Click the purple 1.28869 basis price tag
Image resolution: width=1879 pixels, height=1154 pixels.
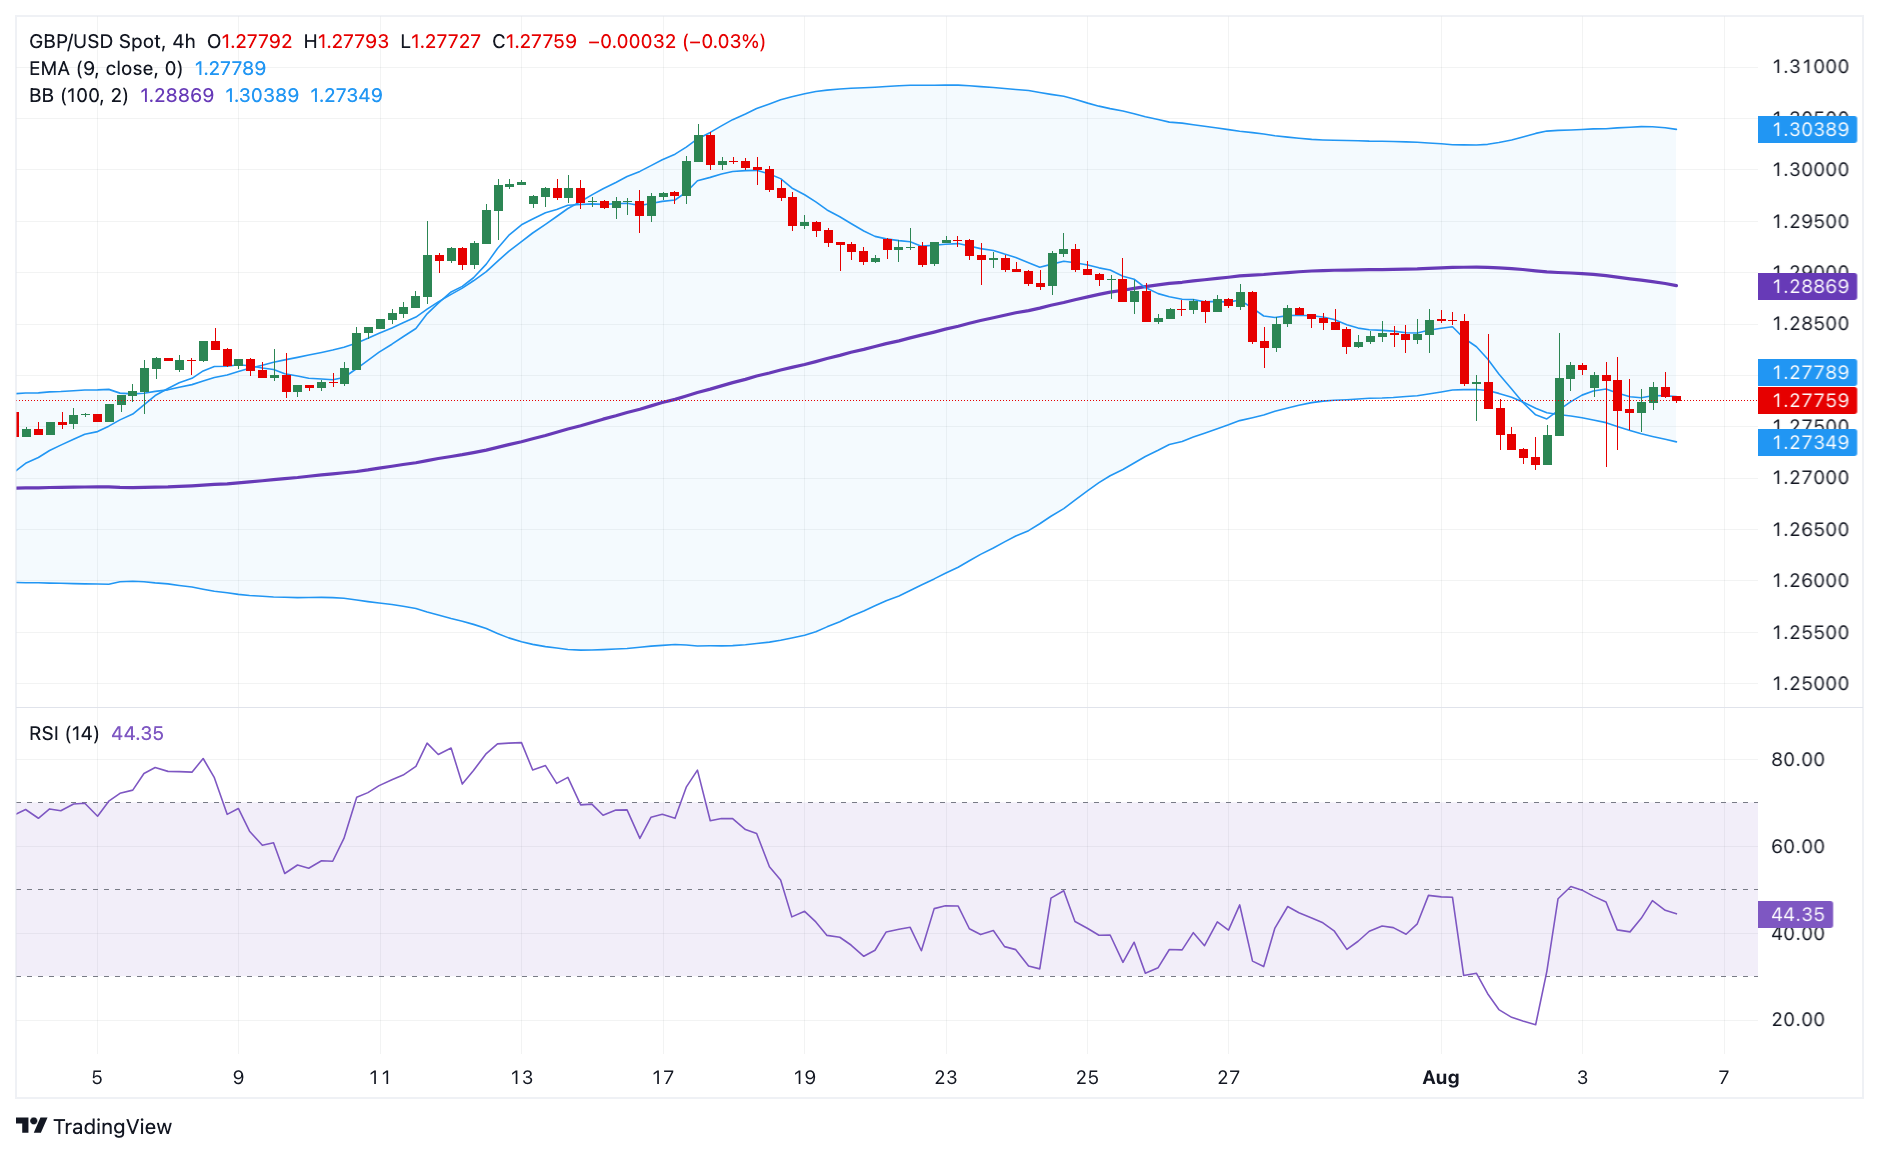tap(1808, 286)
